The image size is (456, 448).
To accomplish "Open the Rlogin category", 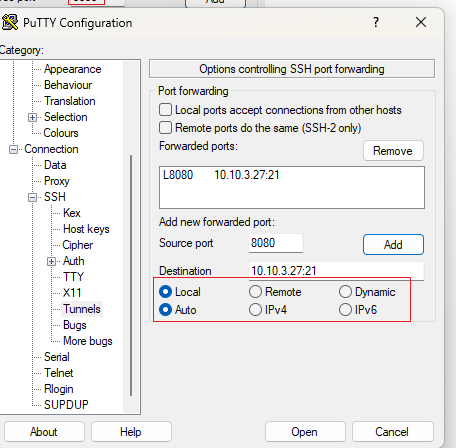I will coord(59,389).
